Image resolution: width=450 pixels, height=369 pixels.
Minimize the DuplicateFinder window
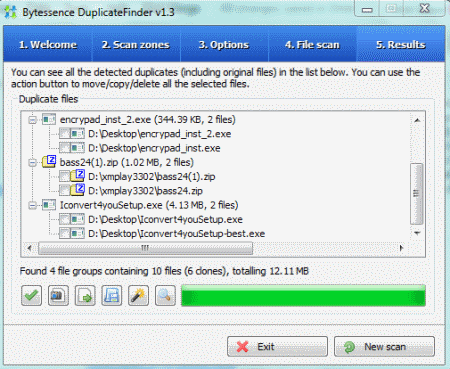coord(367,9)
